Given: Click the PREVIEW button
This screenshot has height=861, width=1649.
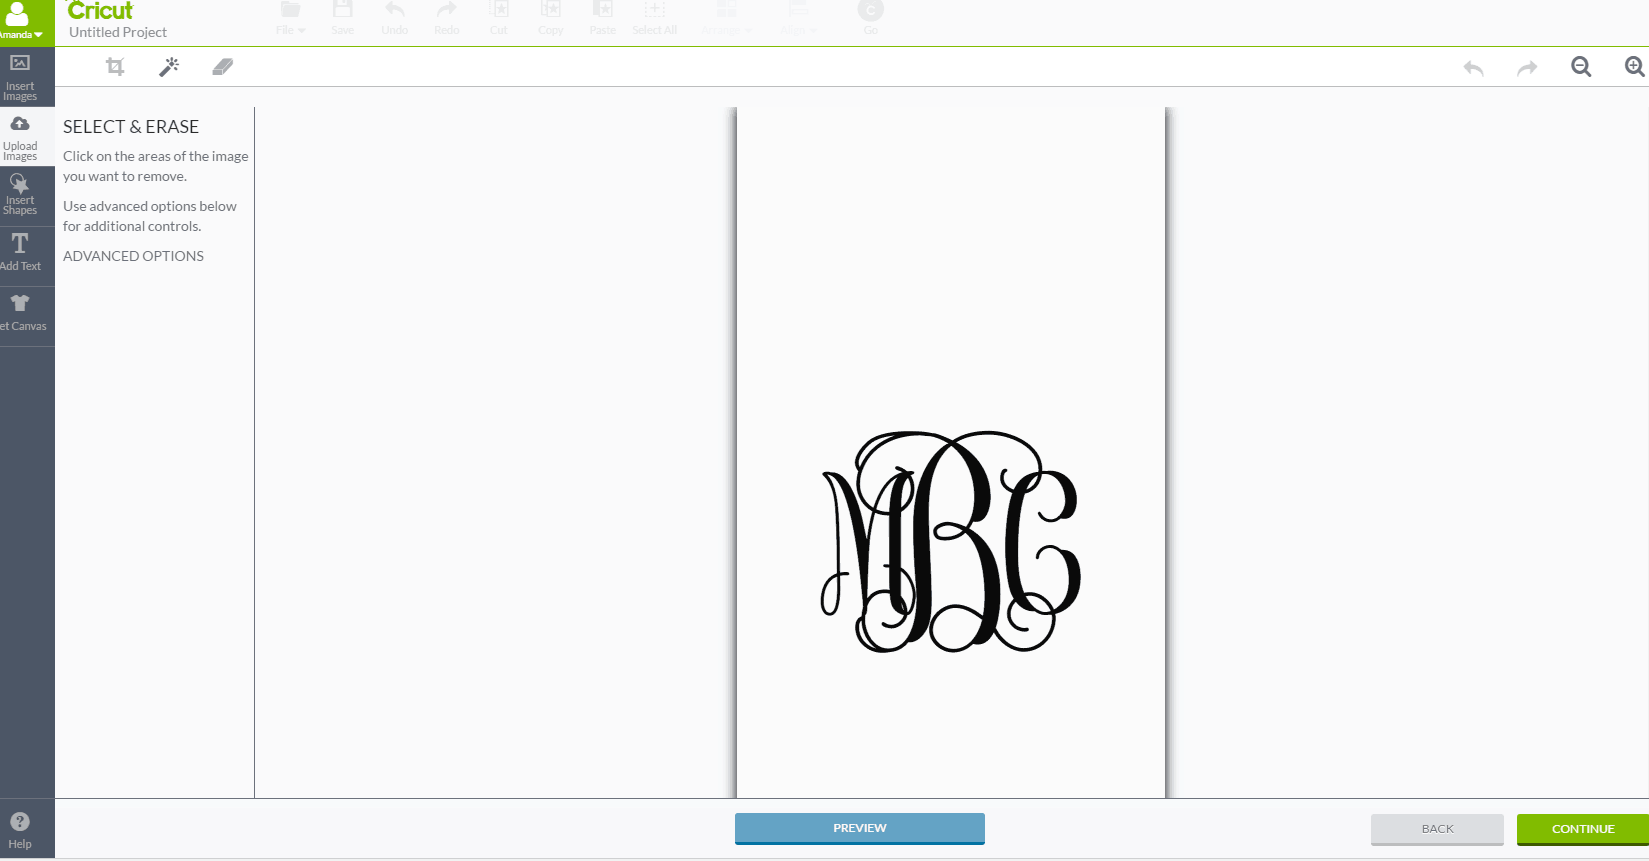Looking at the screenshot, I should (860, 828).
